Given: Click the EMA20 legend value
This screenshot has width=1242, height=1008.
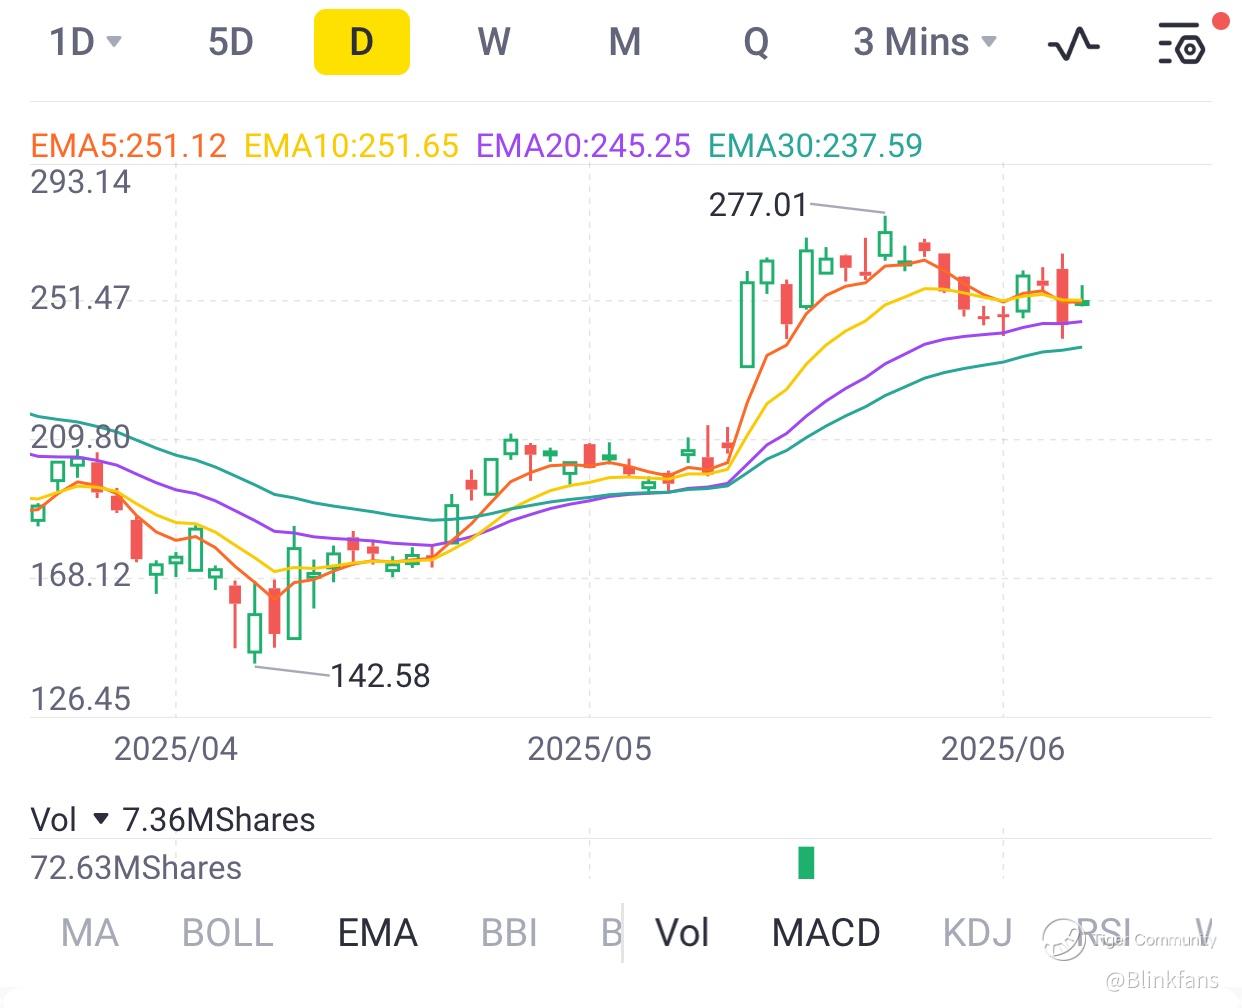Looking at the screenshot, I should (583, 146).
